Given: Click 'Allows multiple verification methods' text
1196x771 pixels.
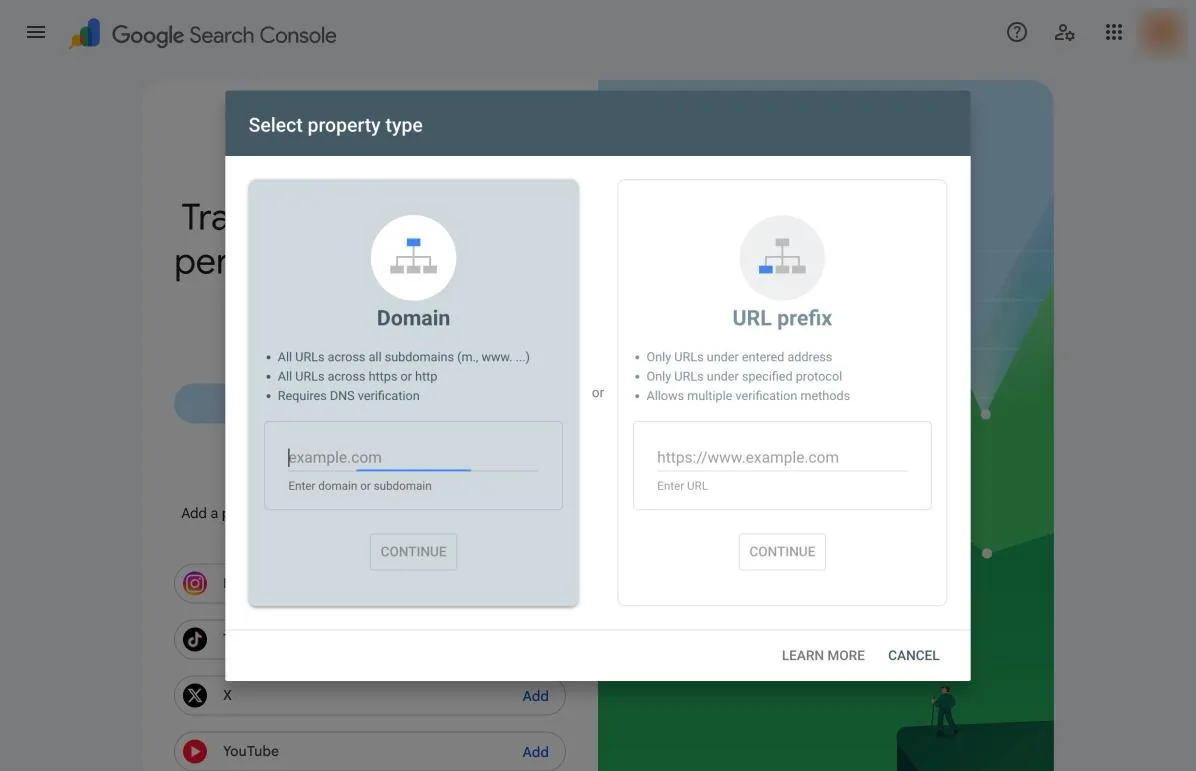Looking at the screenshot, I should tap(748, 396).
